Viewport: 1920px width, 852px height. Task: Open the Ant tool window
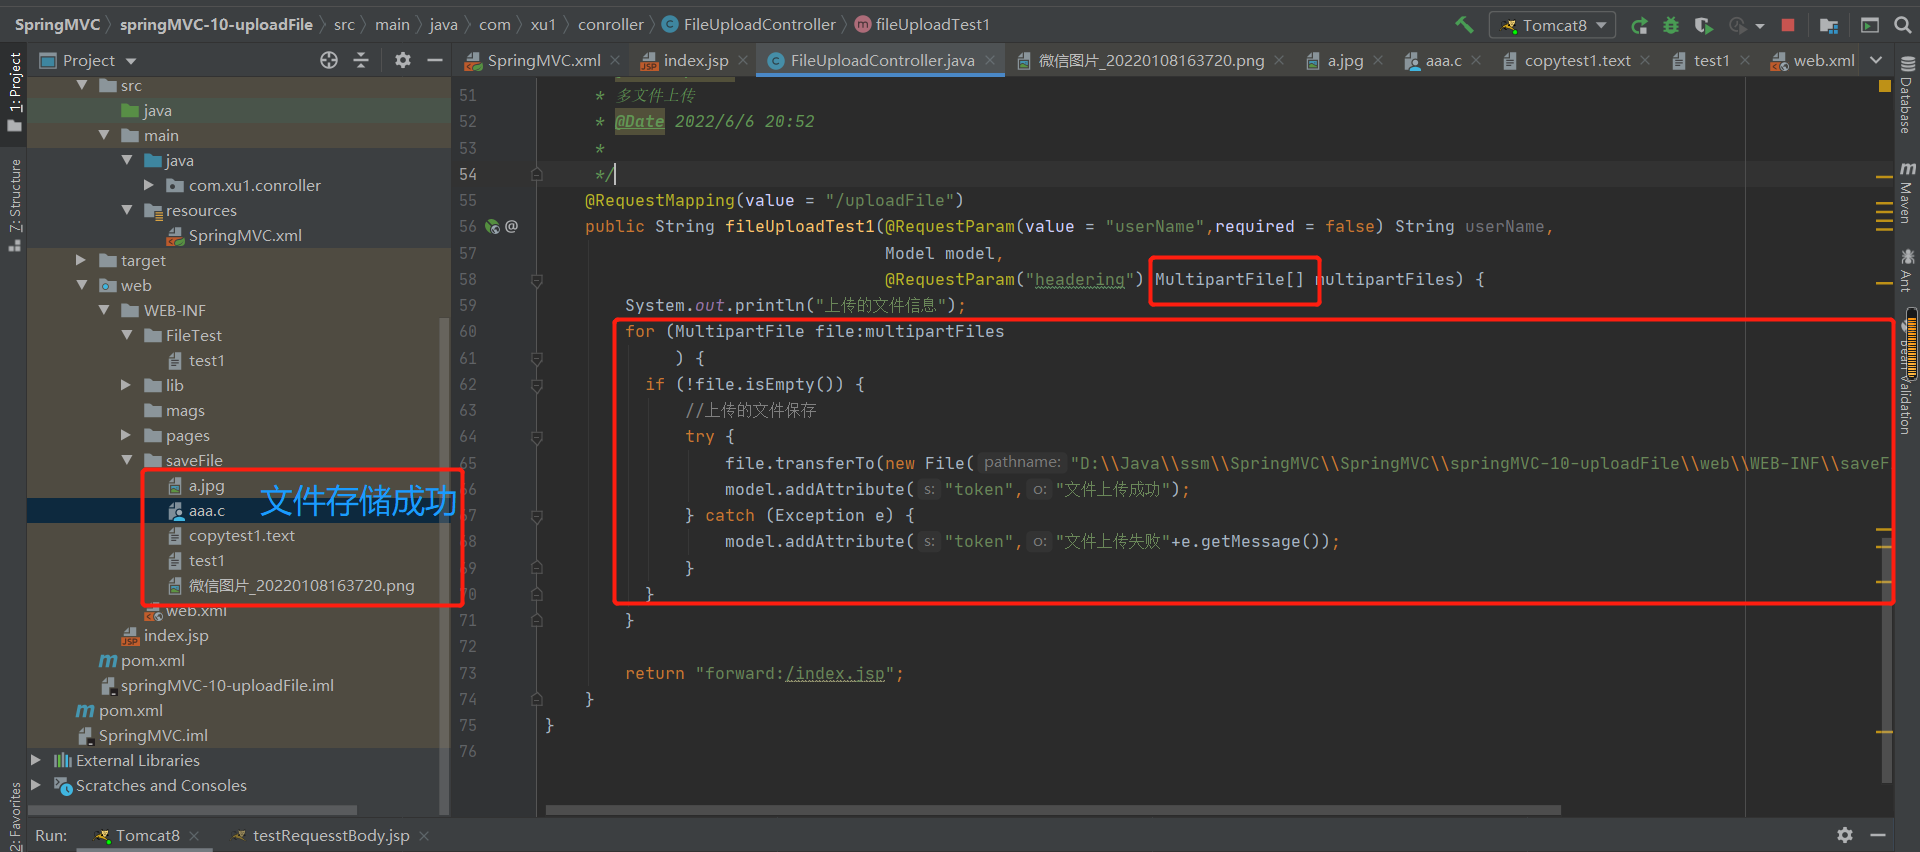1907,270
